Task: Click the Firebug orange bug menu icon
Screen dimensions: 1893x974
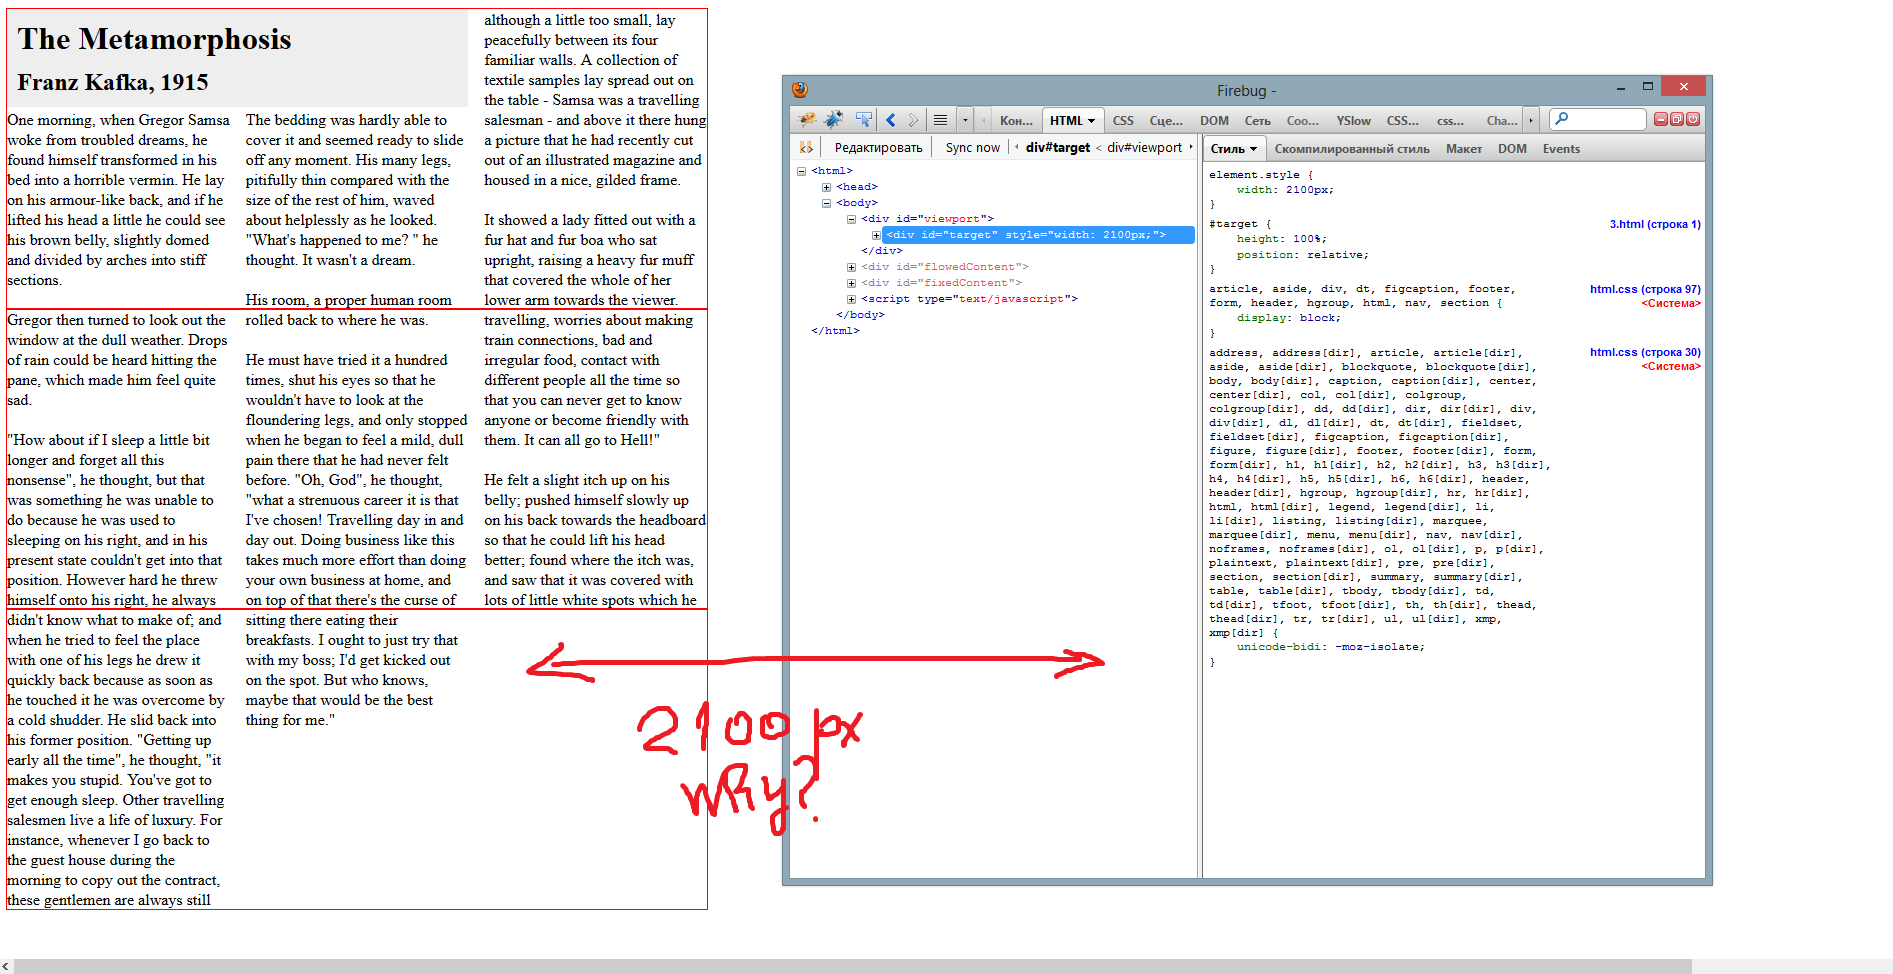Action: point(806,120)
